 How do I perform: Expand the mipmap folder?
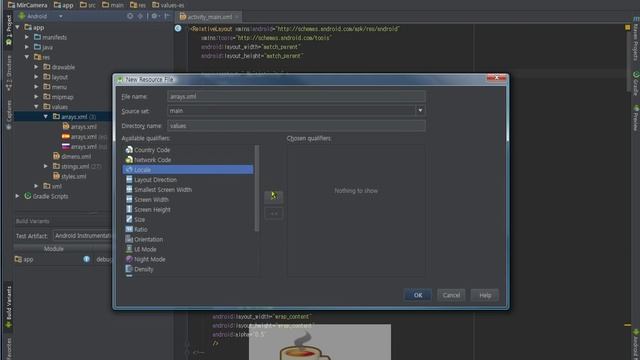pyautogui.click(x=36, y=97)
